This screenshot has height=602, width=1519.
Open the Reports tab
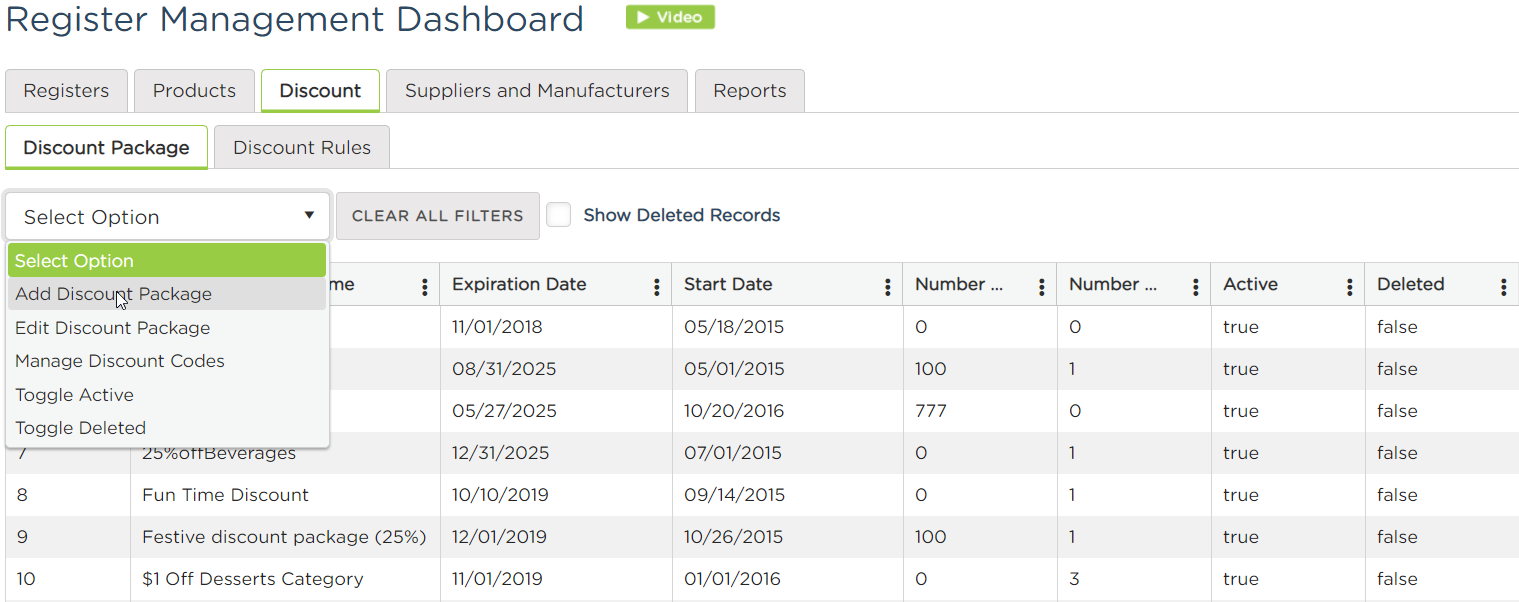[750, 91]
